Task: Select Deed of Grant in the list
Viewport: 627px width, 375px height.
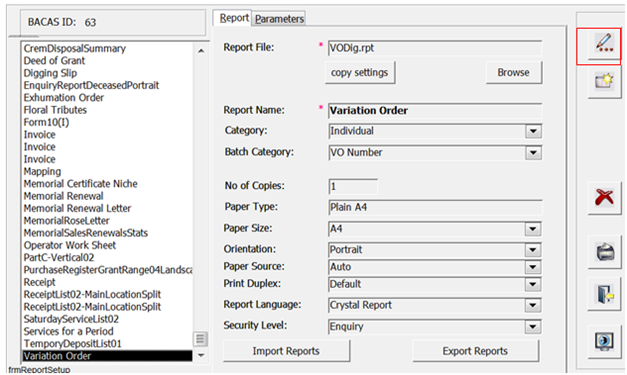Action: [x=54, y=61]
